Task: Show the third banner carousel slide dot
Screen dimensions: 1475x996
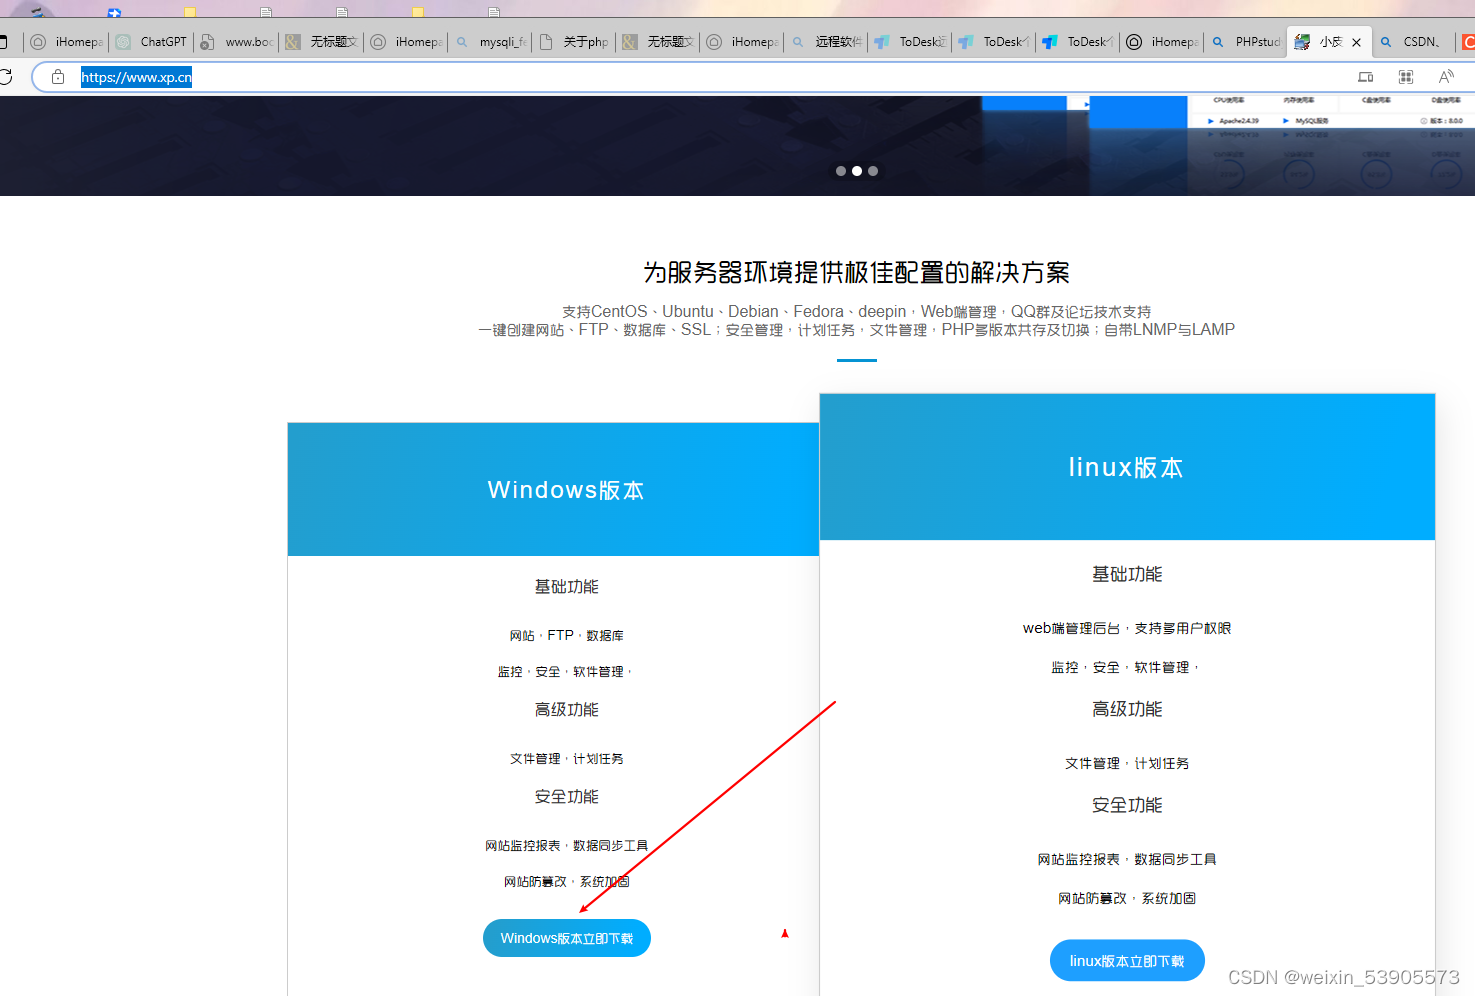Action: (873, 171)
